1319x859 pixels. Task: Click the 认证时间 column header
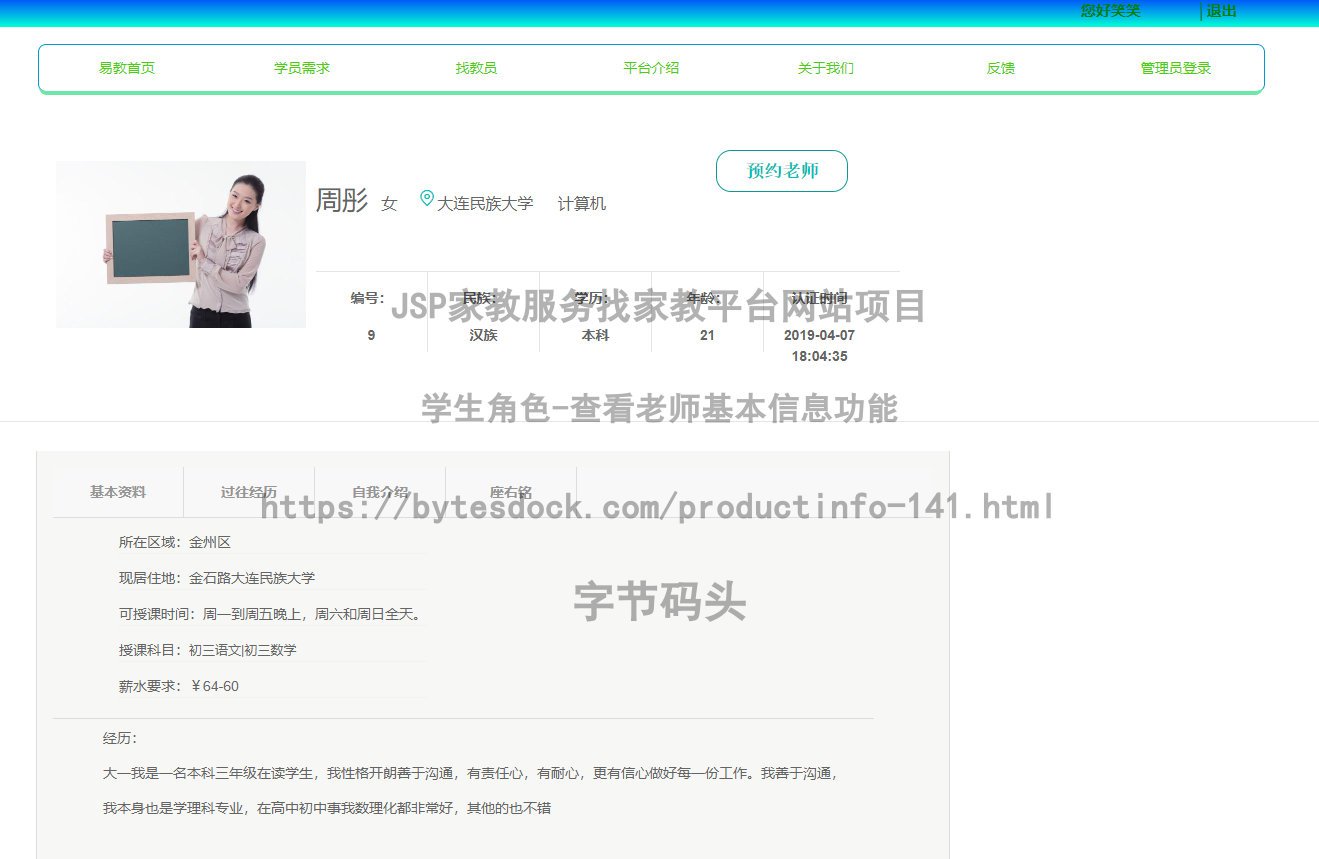tap(816, 297)
